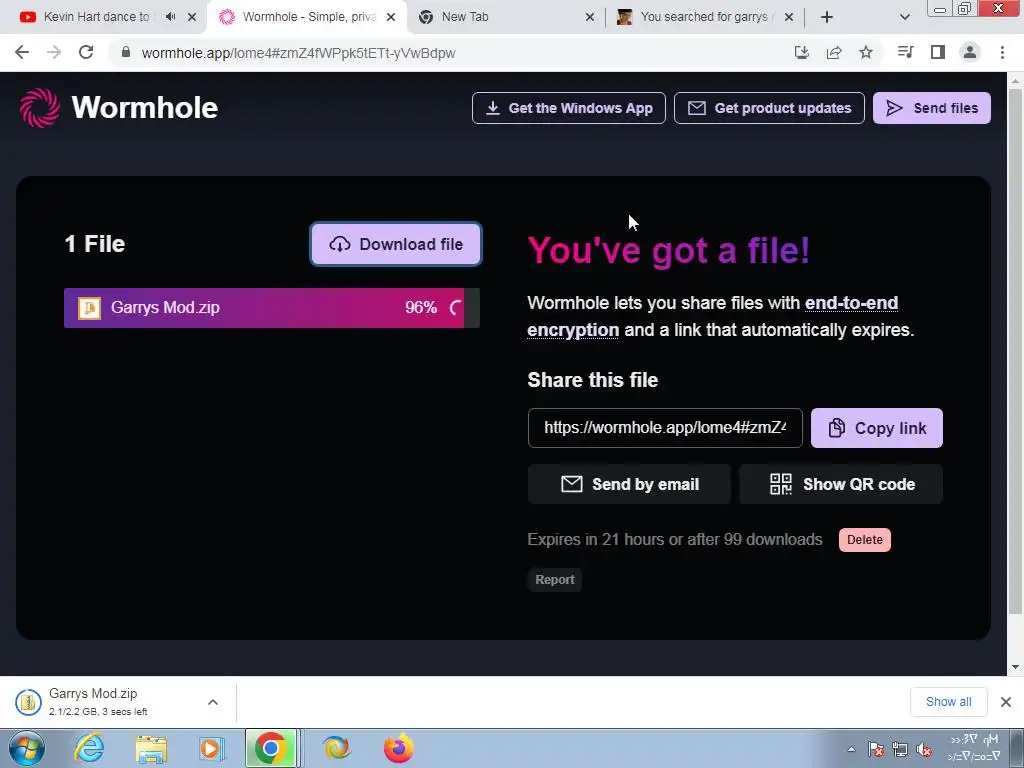Copy the share link with Copy link
1024x768 pixels.
tap(877, 428)
